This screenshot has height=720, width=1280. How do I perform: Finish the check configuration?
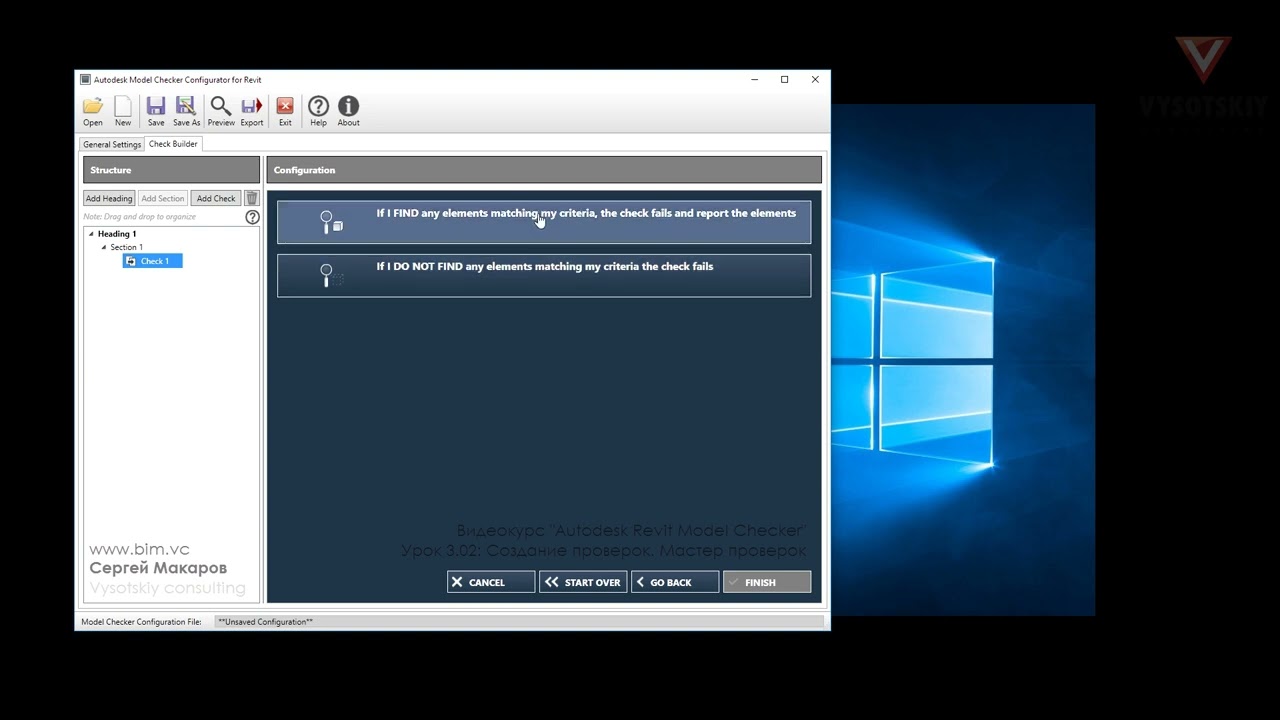coord(767,582)
